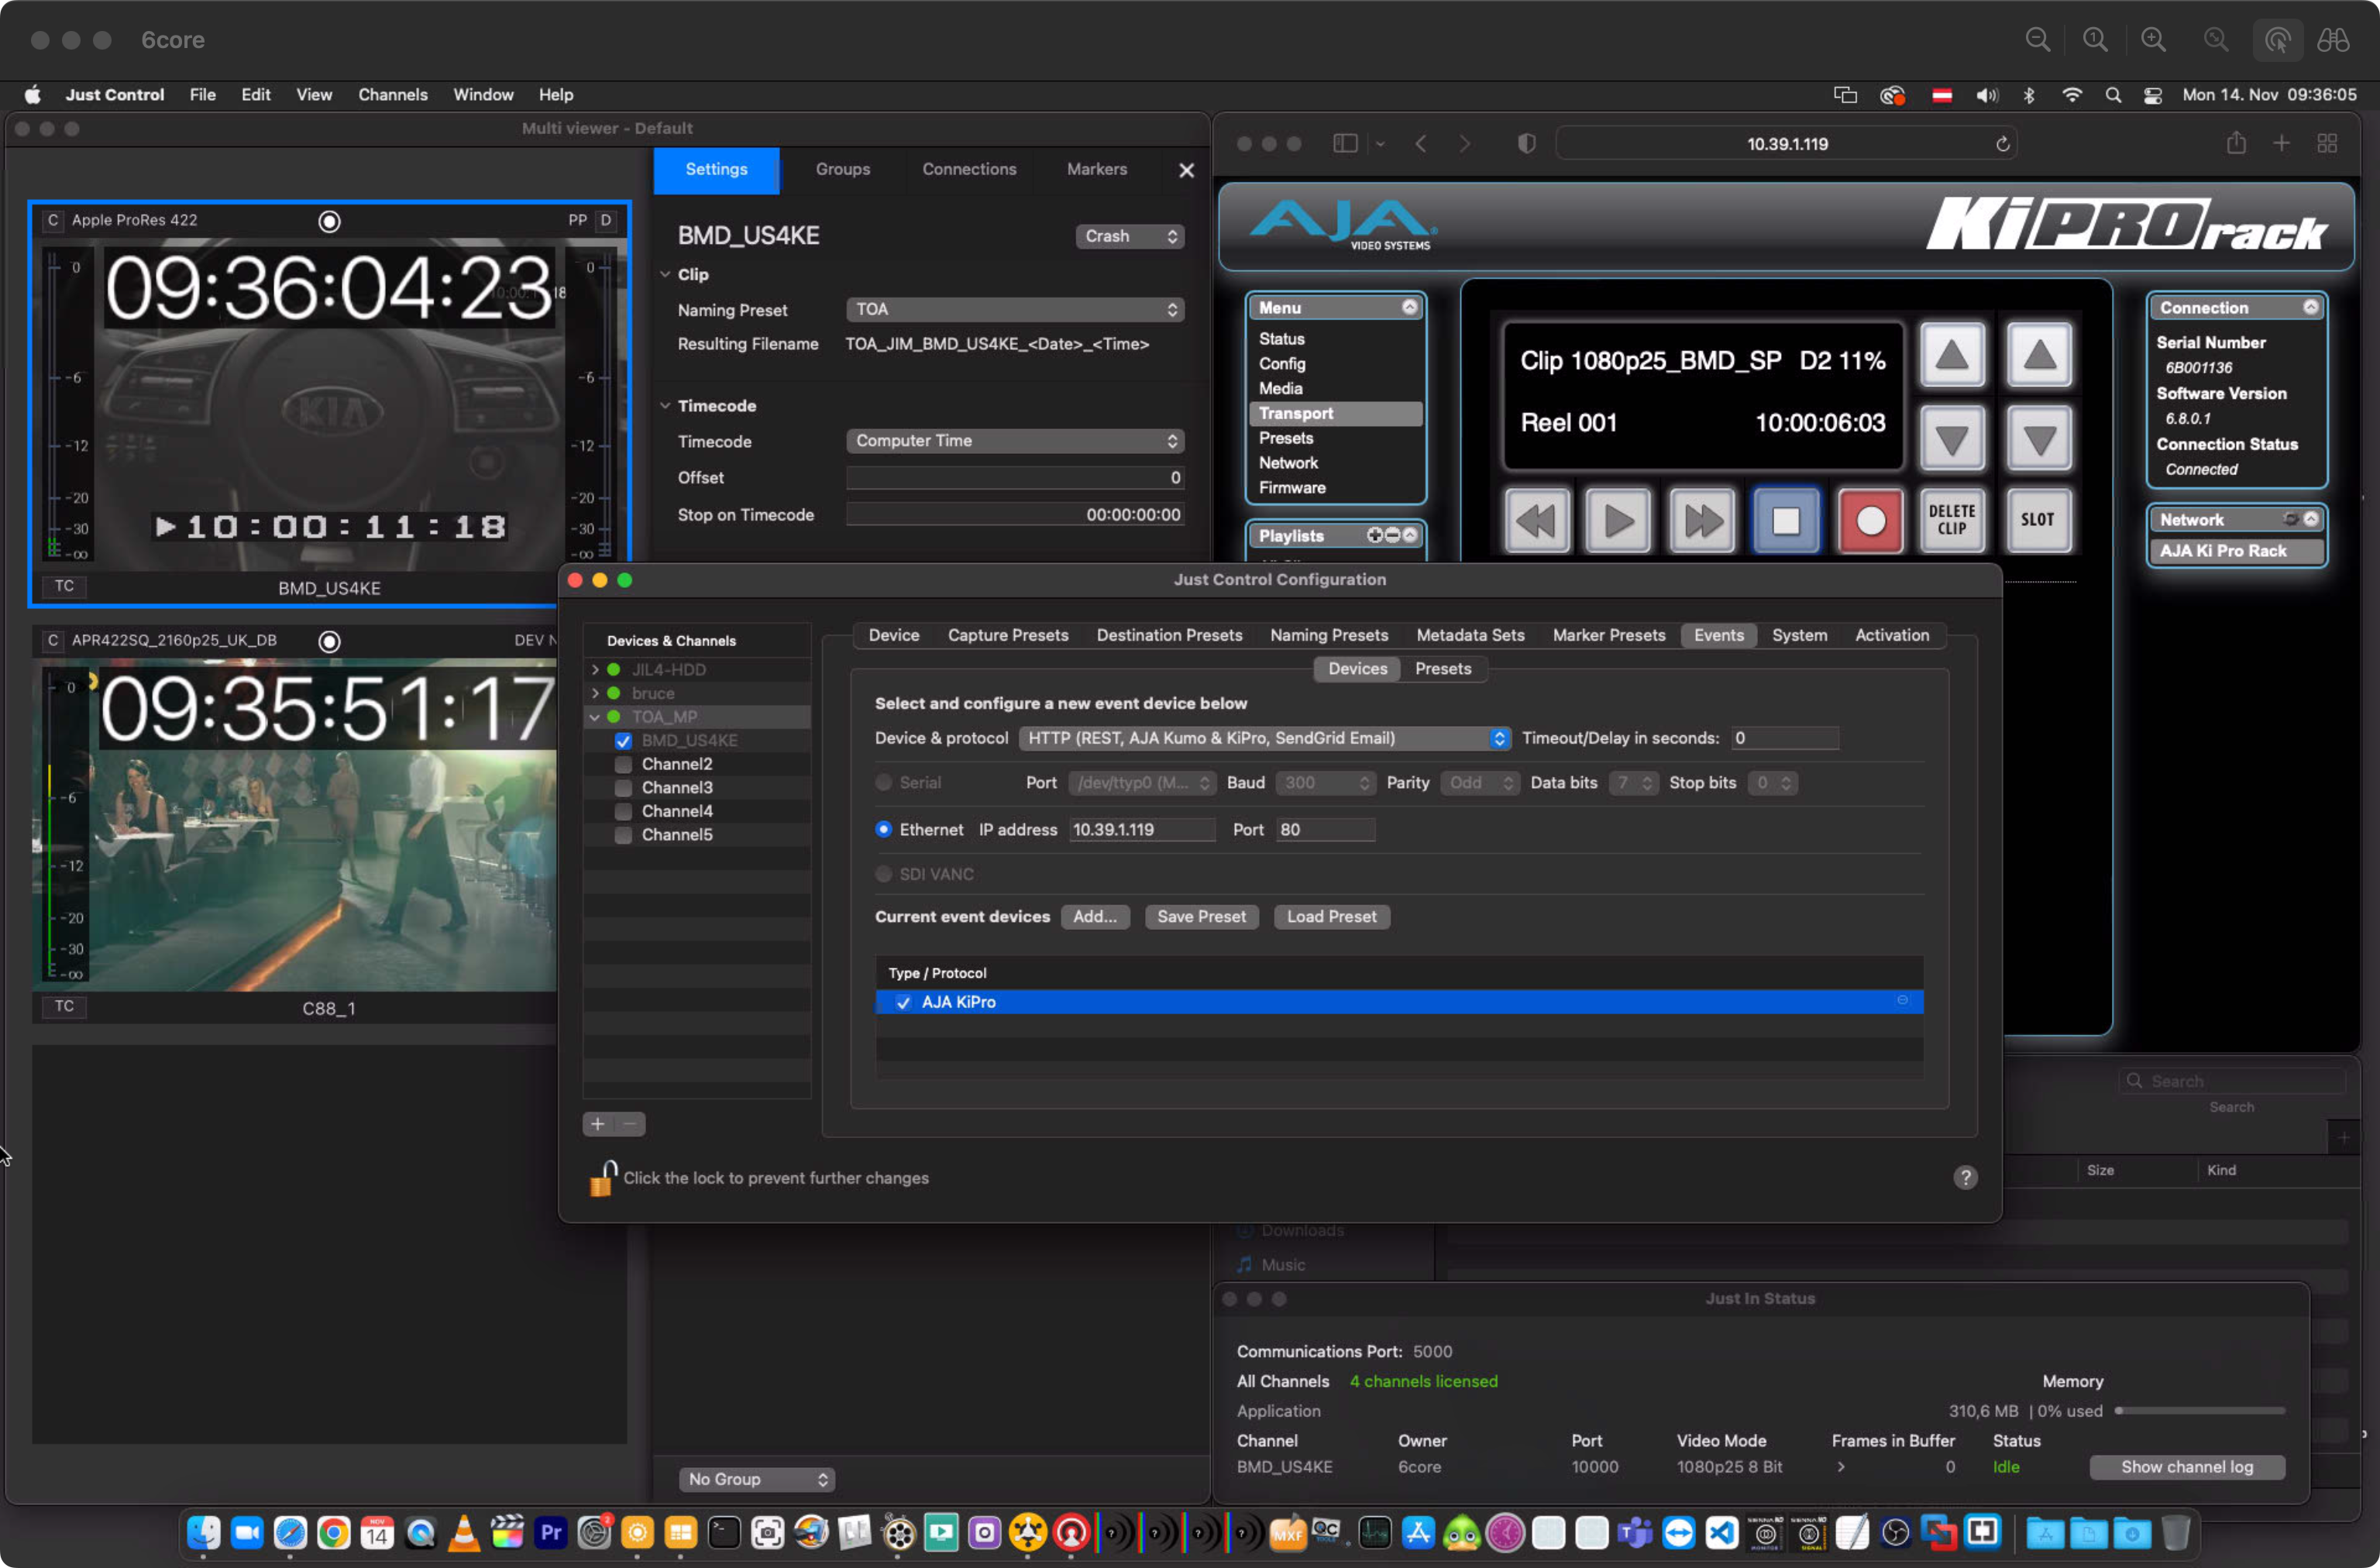Click the play button on KiPro transport
This screenshot has width=2380, height=1568.
point(1618,520)
